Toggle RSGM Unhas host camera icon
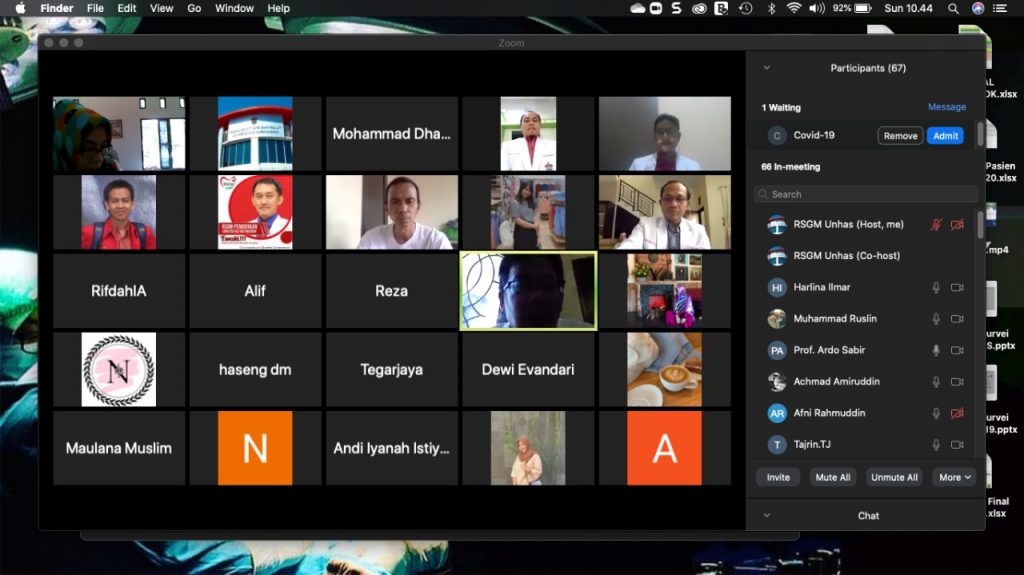The height and width of the screenshot is (575, 1024). 957,225
